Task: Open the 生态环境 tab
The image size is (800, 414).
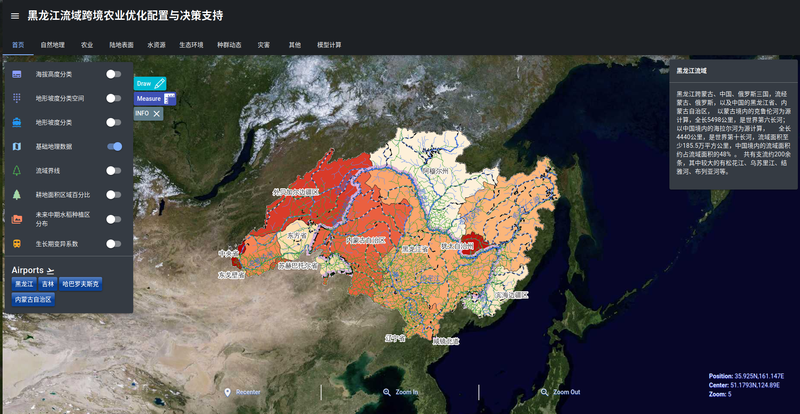Action: pos(191,45)
